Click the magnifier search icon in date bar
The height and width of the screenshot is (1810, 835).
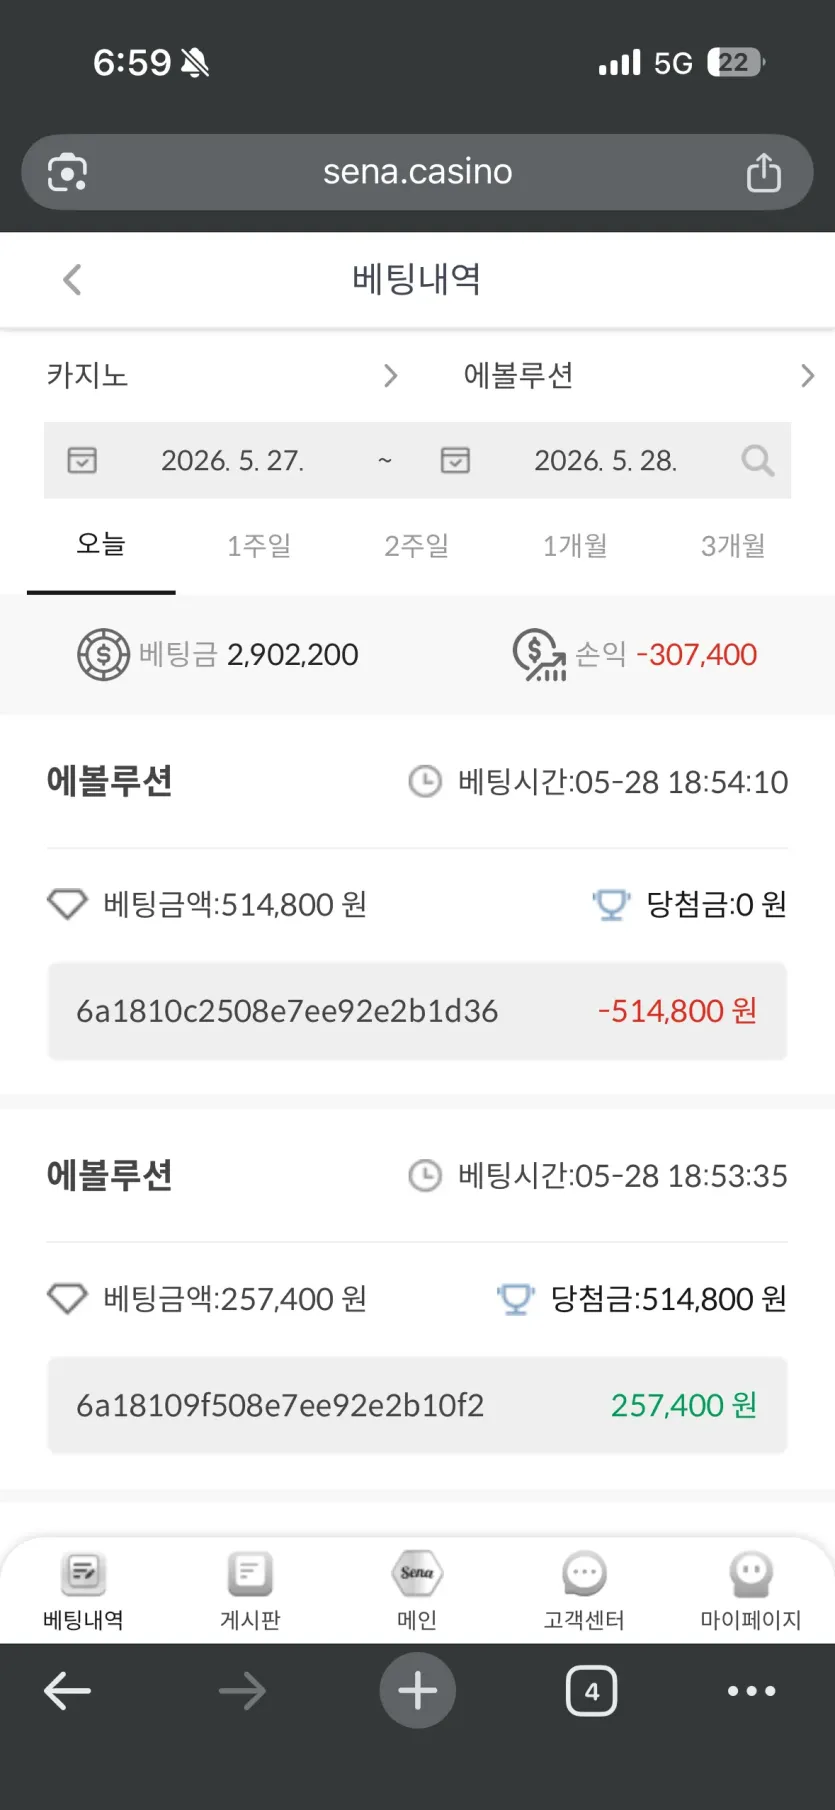[757, 460]
